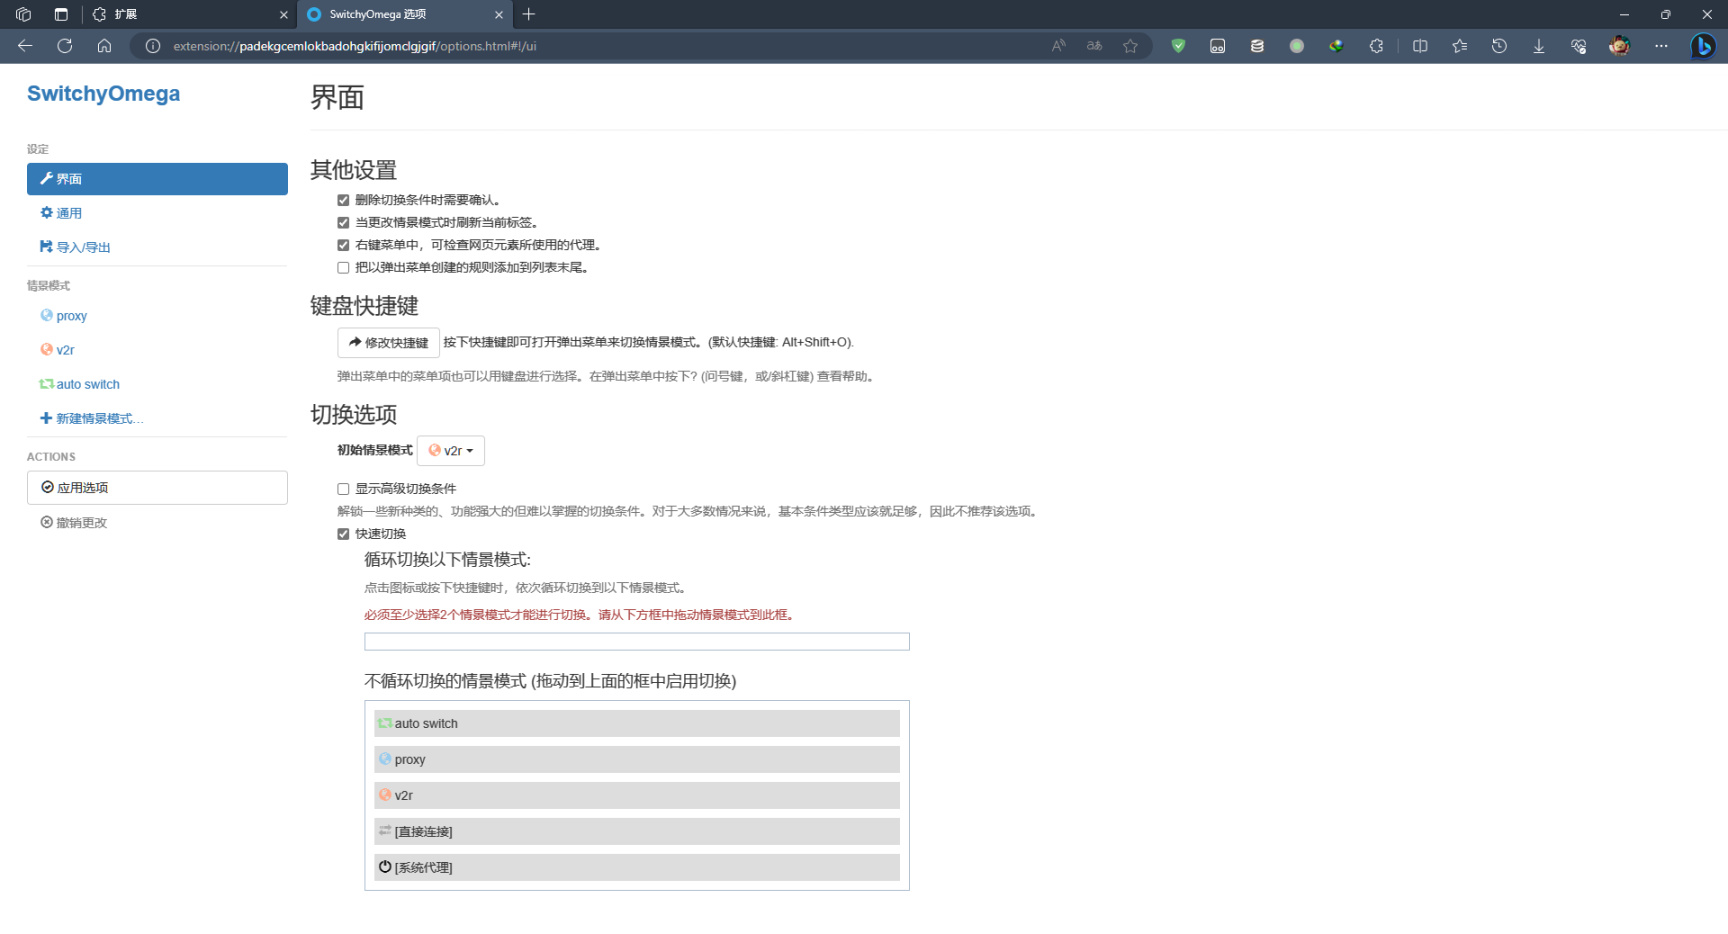Toggle 当更改情景模式时刷新当前标签 checkbox
Viewport: 1728px width, 934px height.
343,223
